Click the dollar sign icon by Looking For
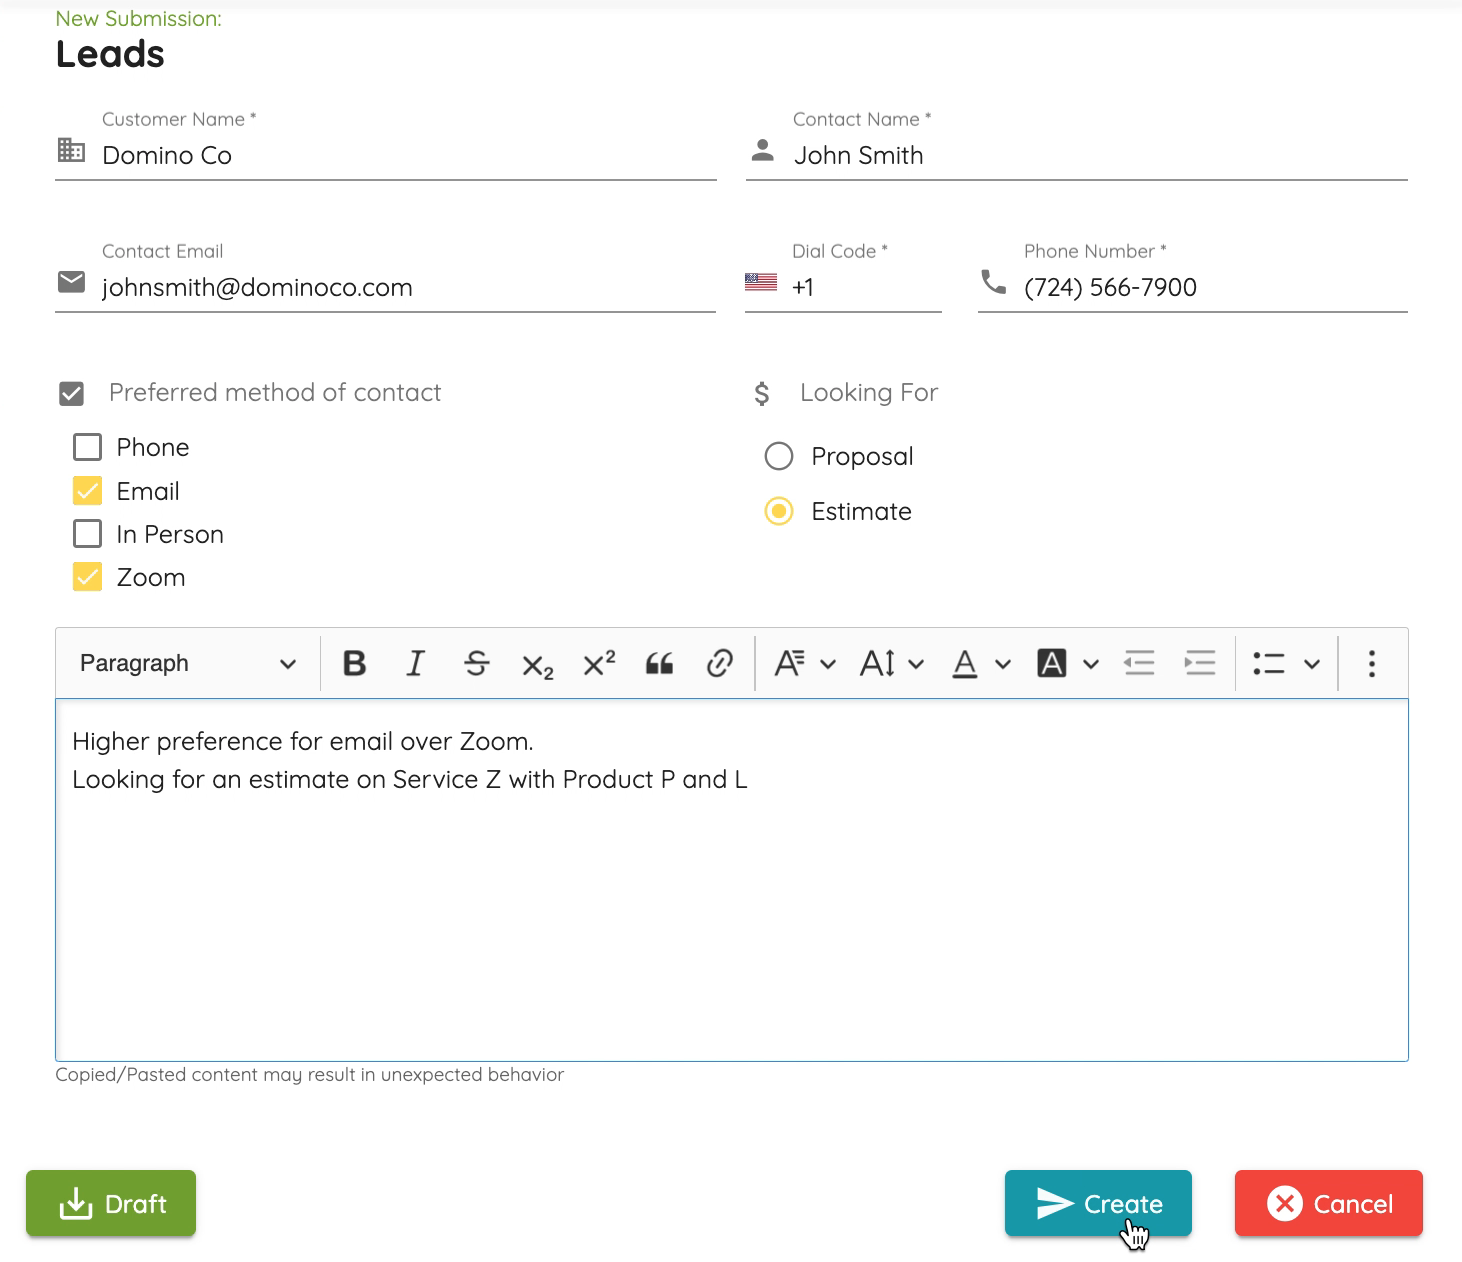 762,393
